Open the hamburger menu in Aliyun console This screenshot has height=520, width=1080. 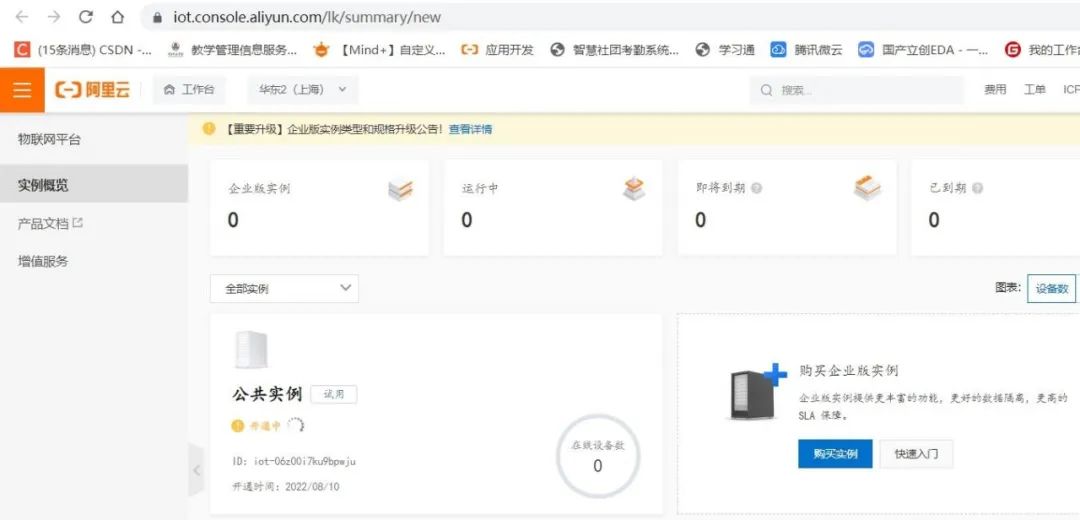(x=22, y=90)
